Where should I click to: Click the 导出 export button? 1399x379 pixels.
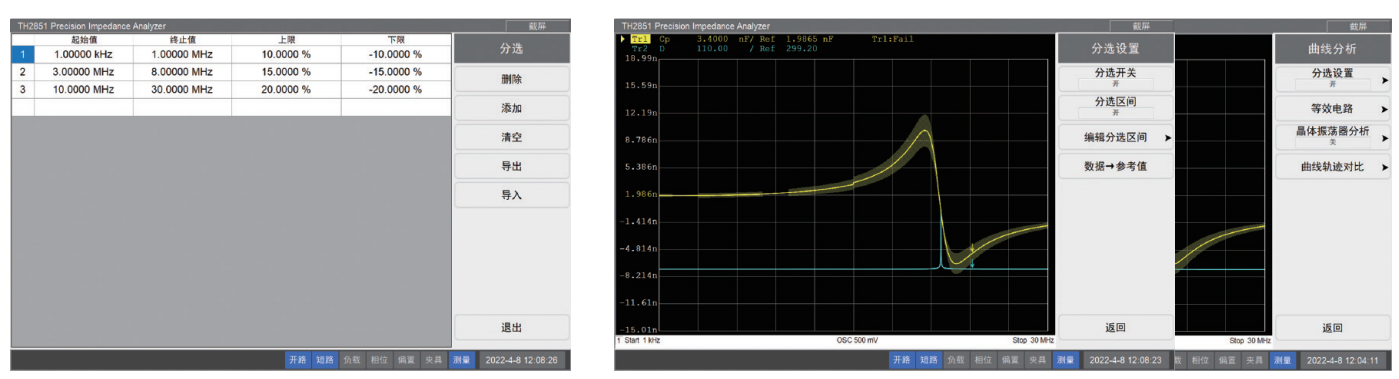pyautogui.click(x=511, y=166)
